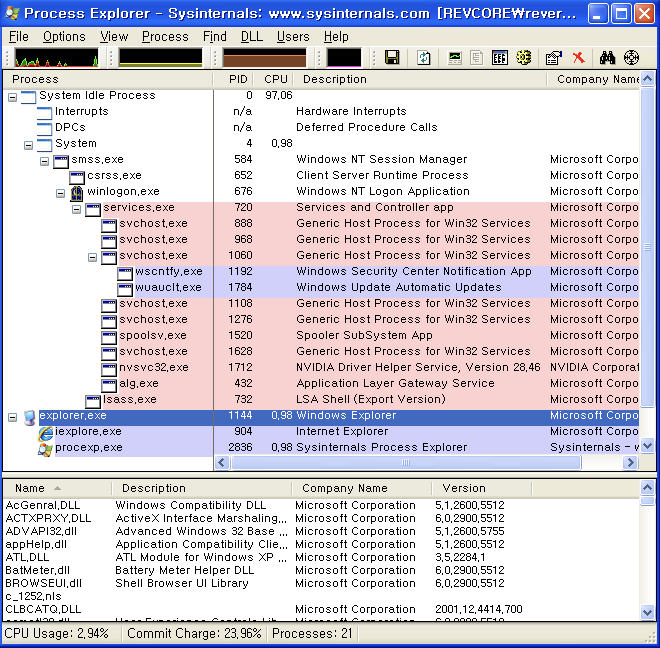660x648 pixels.
Task: Click the wscntfy.exe process icon
Action: [125, 273]
